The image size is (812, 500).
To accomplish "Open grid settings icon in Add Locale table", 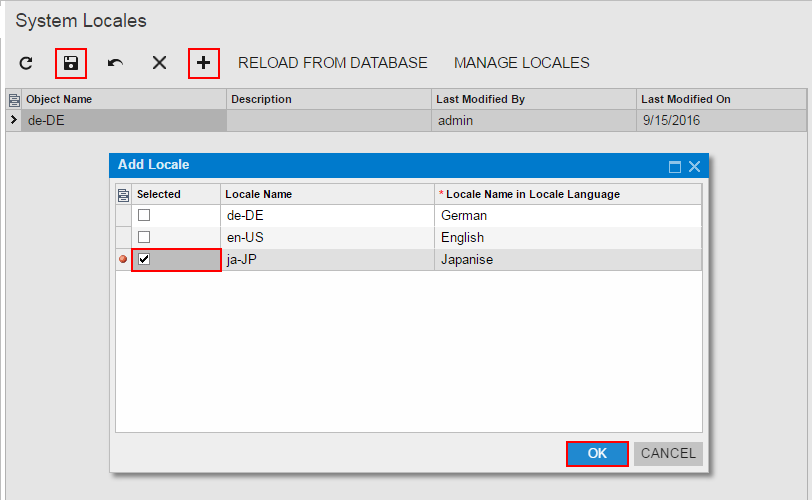I will click(123, 194).
